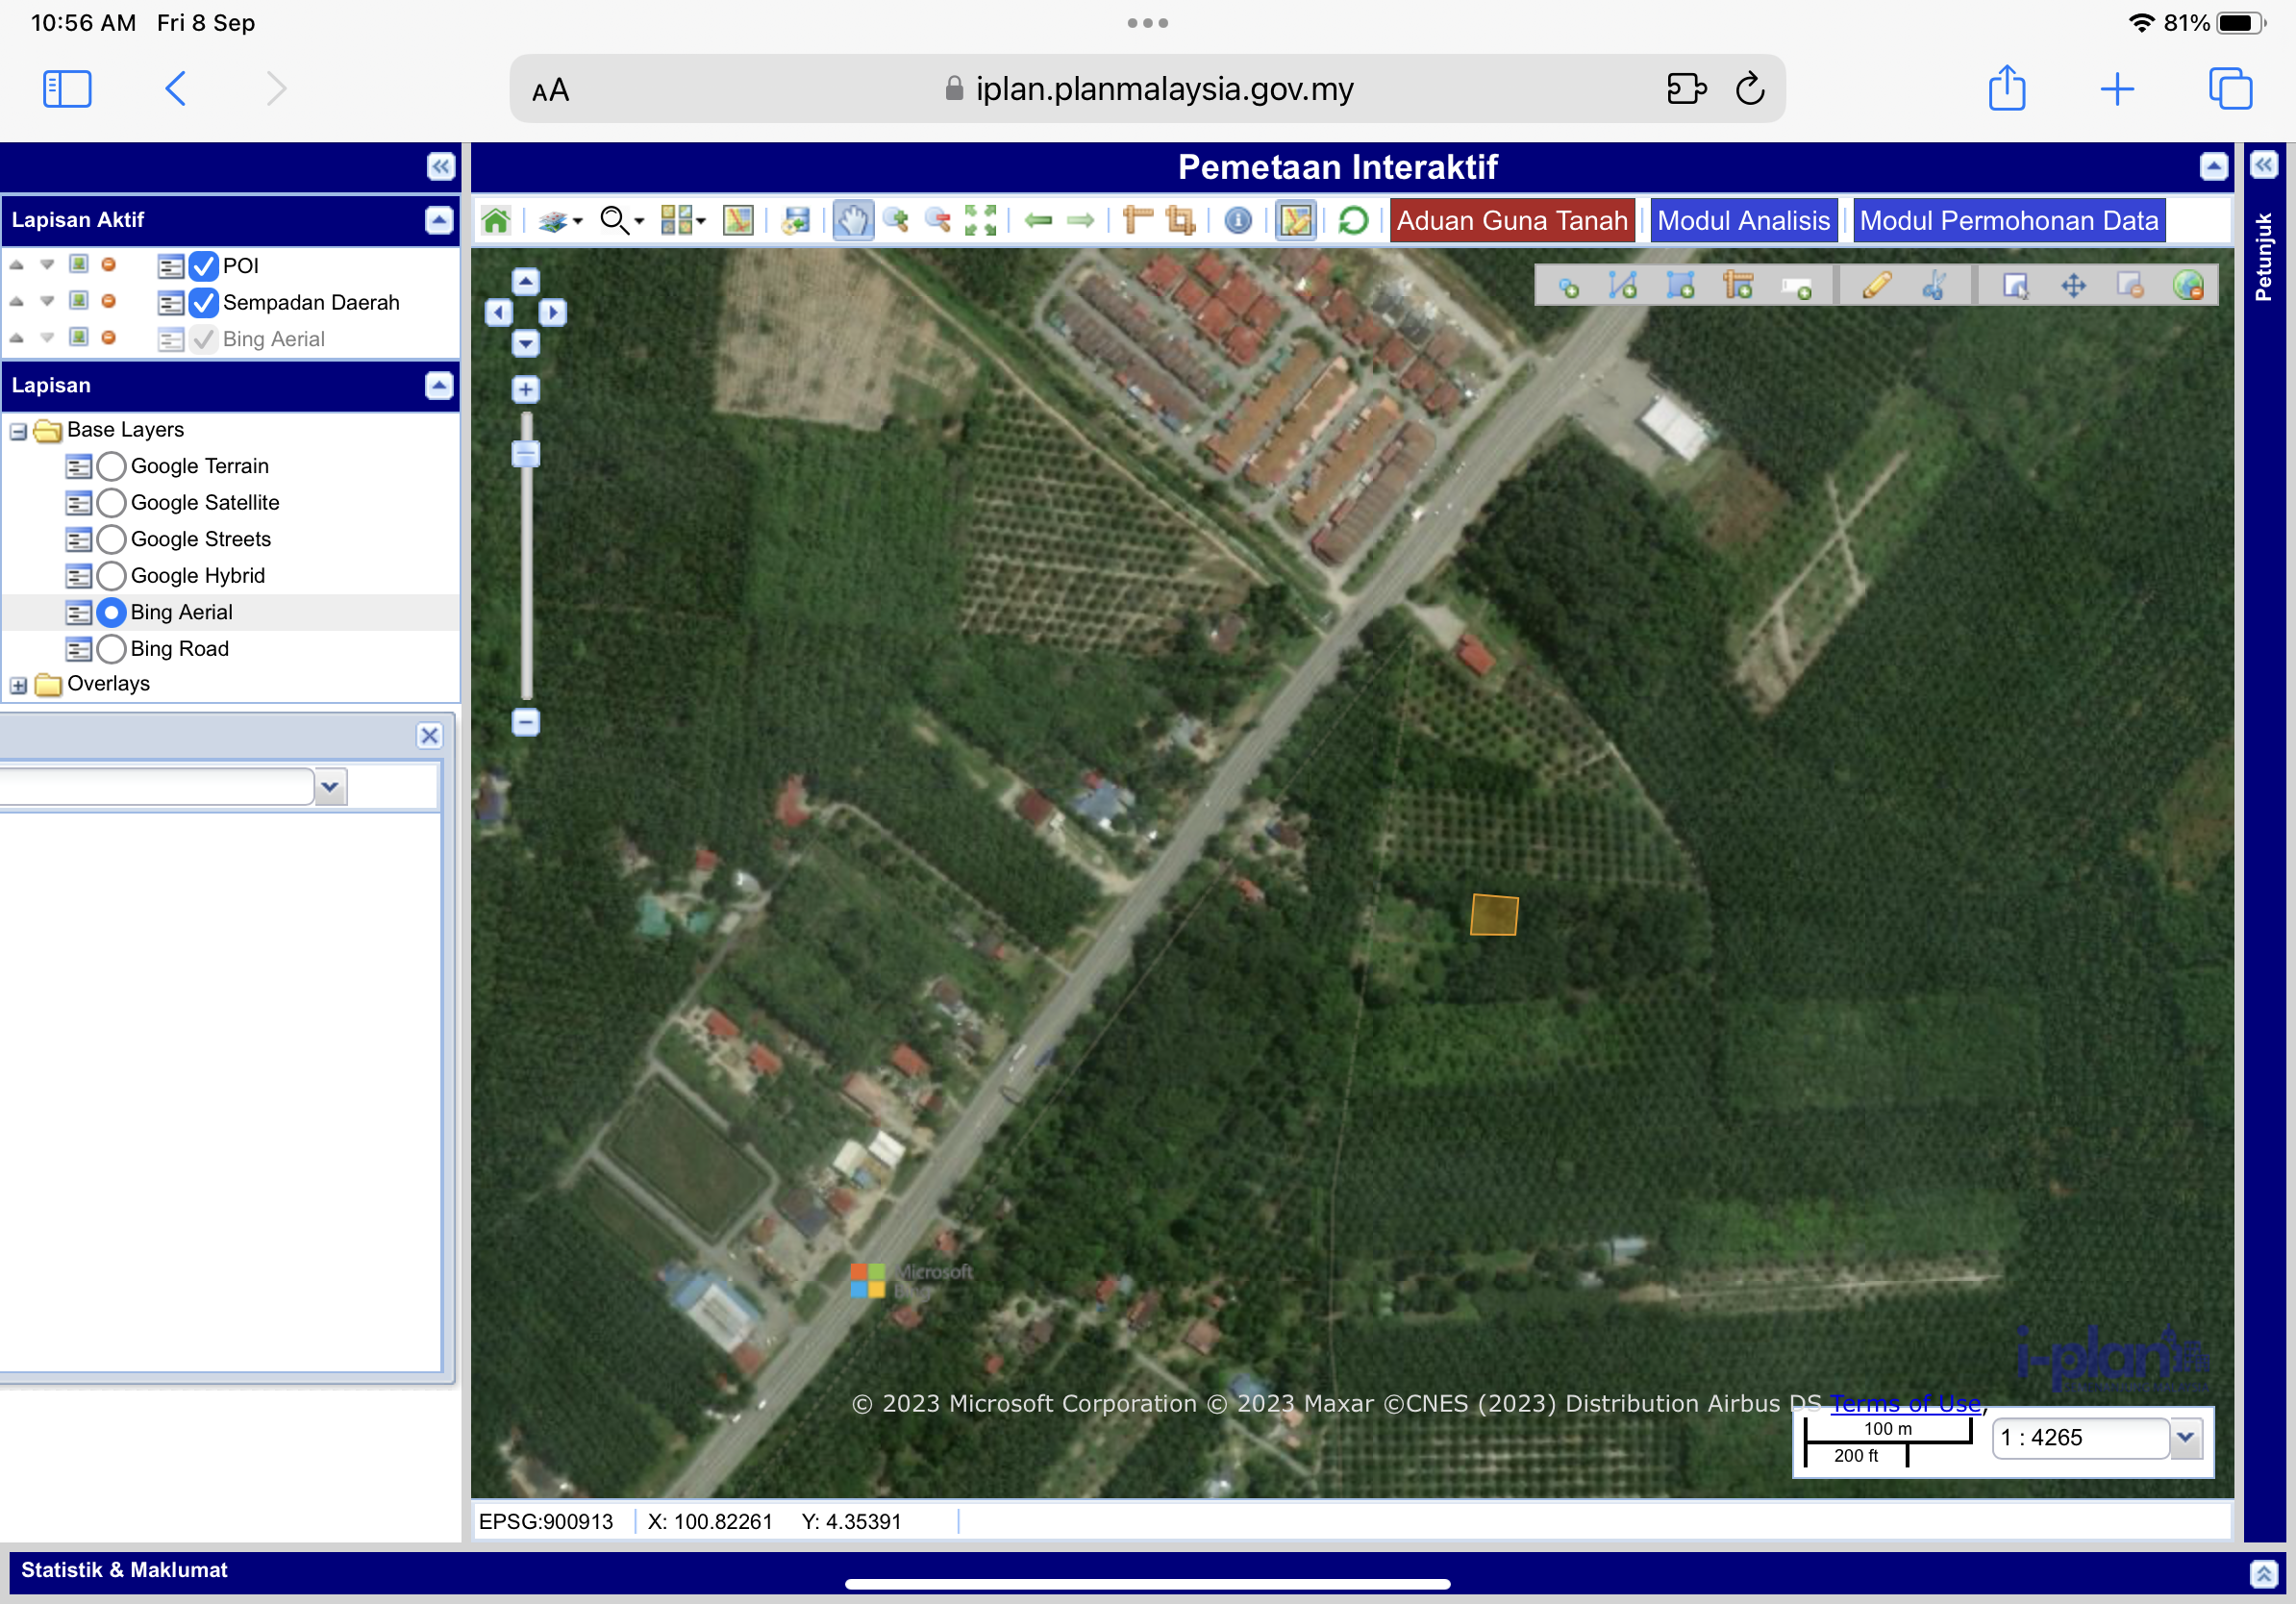This screenshot has height=1604, width=2296.
Task: Select Bing Road base layer
Action: click(x=112, y=649)
